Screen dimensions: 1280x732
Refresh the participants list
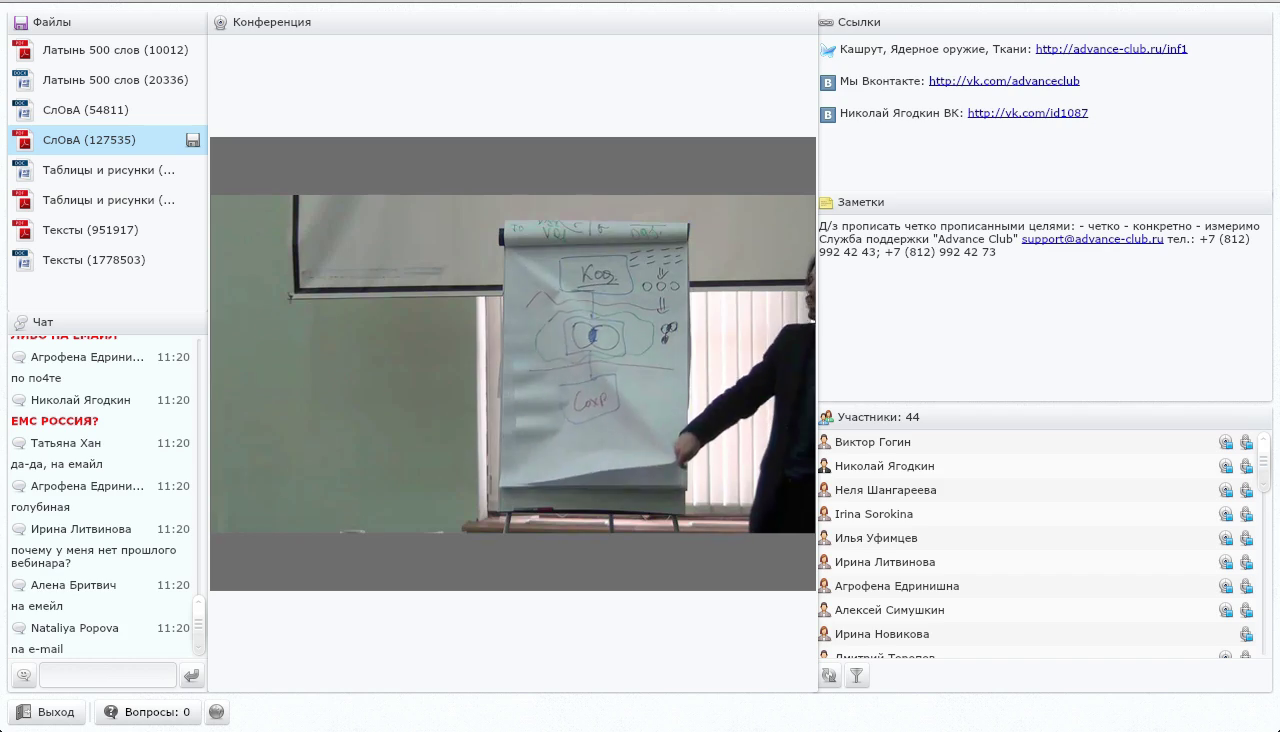click(829, 676)
